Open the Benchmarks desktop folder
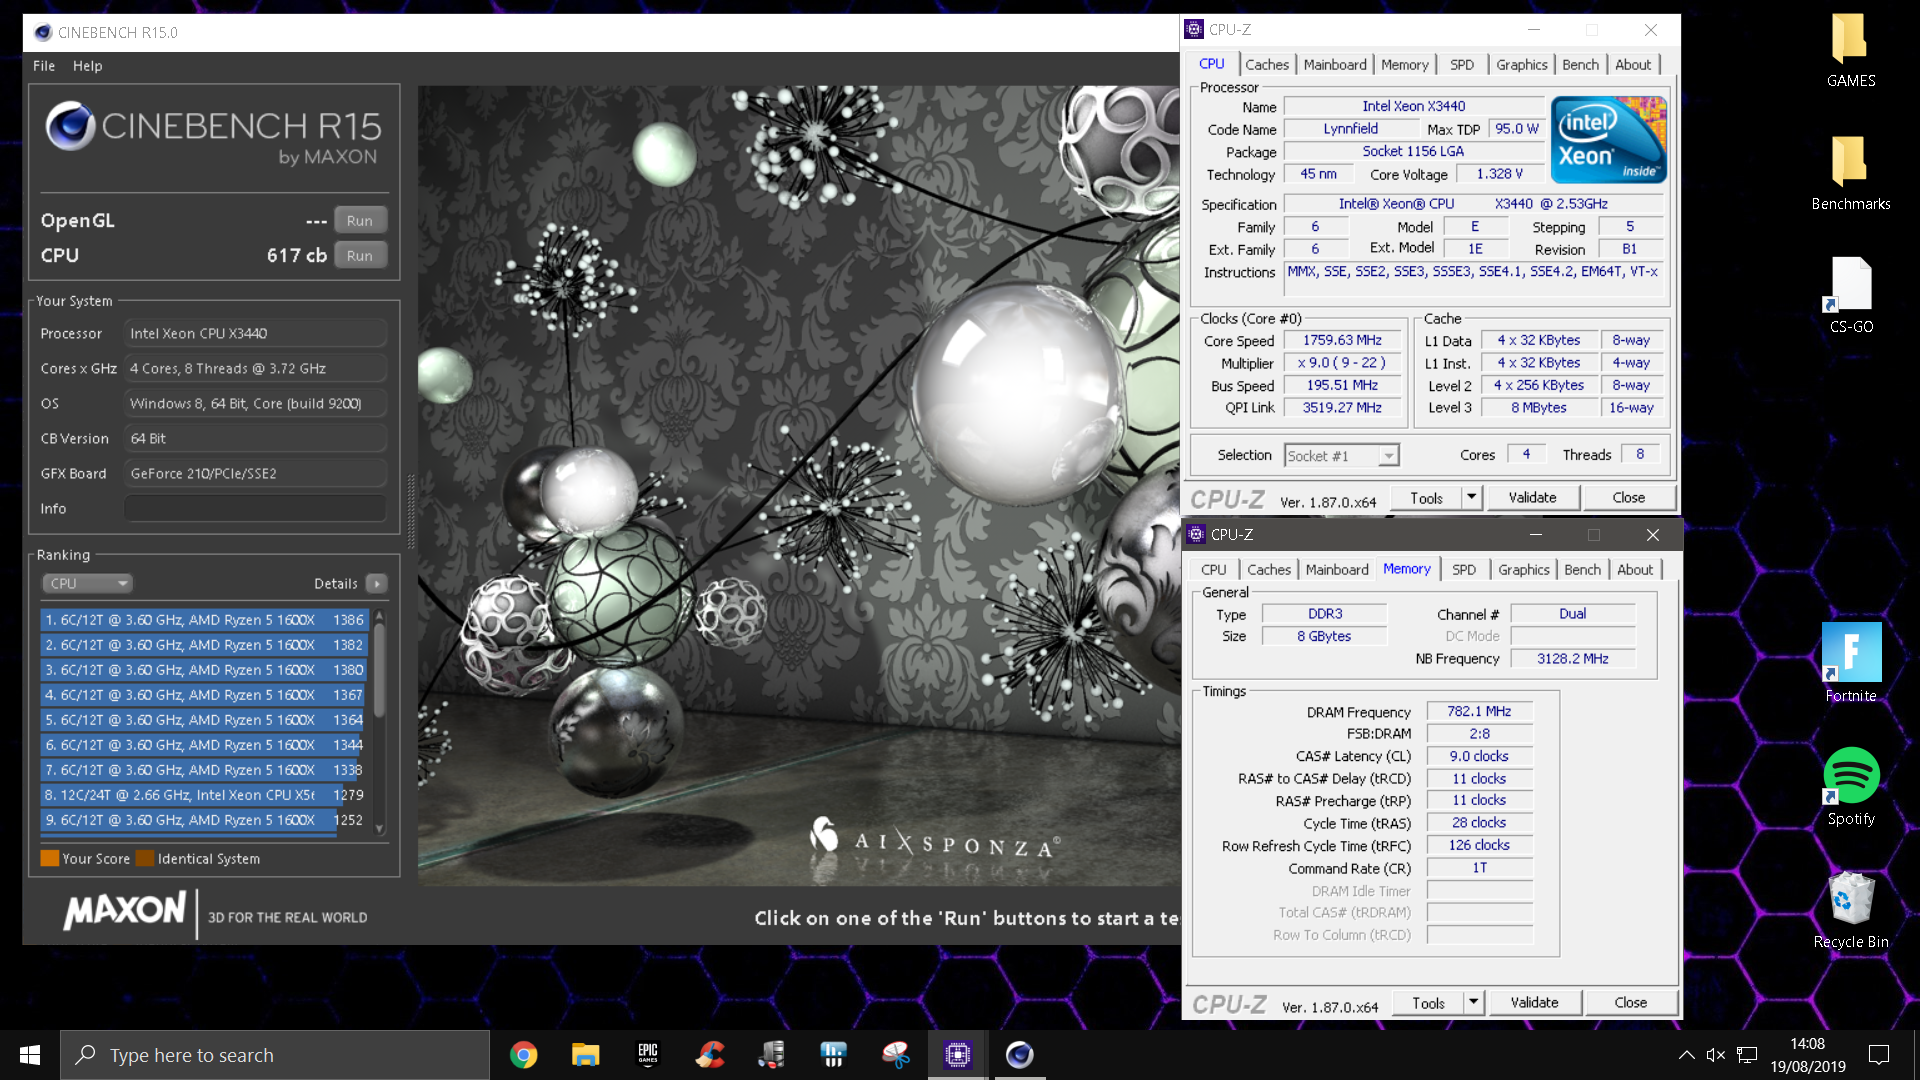1920x1080 pixels. click(1850, 174)
